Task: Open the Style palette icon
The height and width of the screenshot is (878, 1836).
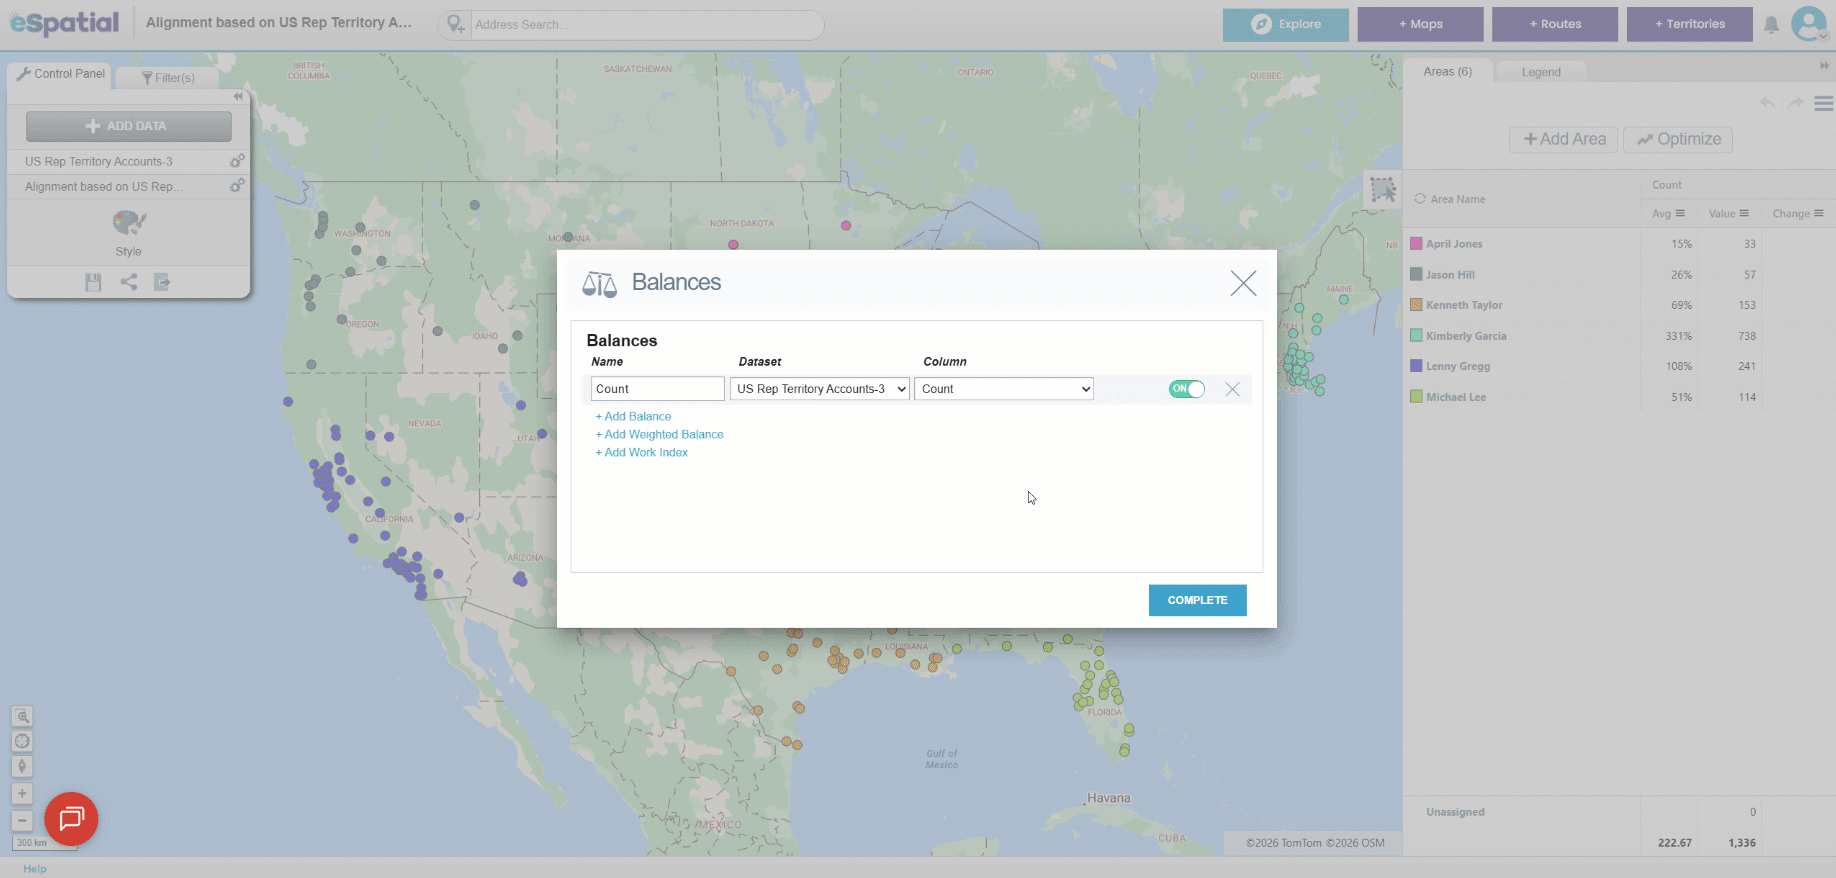Action: tap(129, 222)
